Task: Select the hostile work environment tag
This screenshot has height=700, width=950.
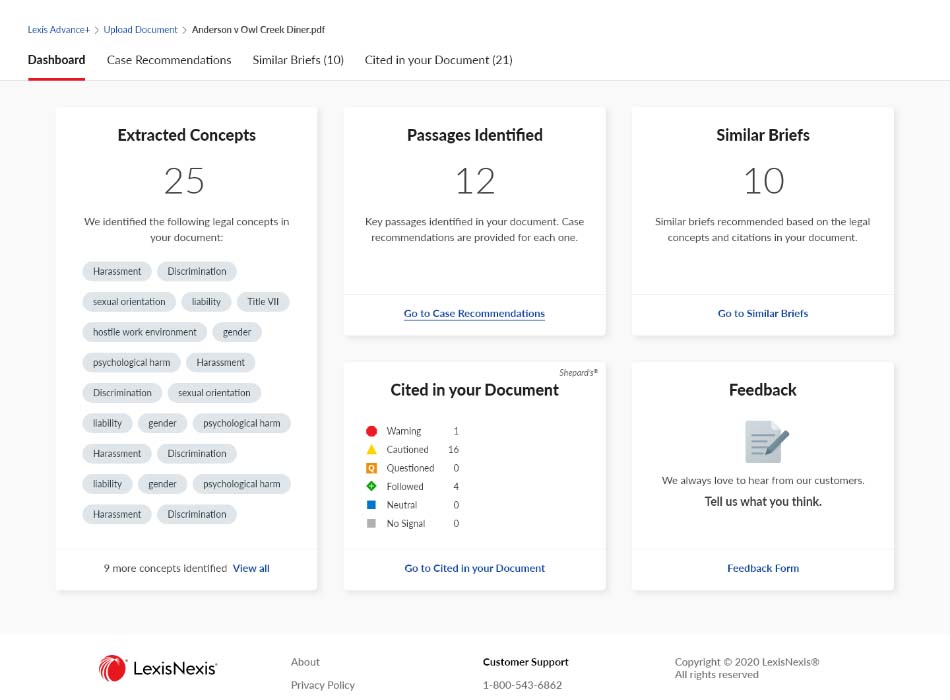Action: (145, 332)
